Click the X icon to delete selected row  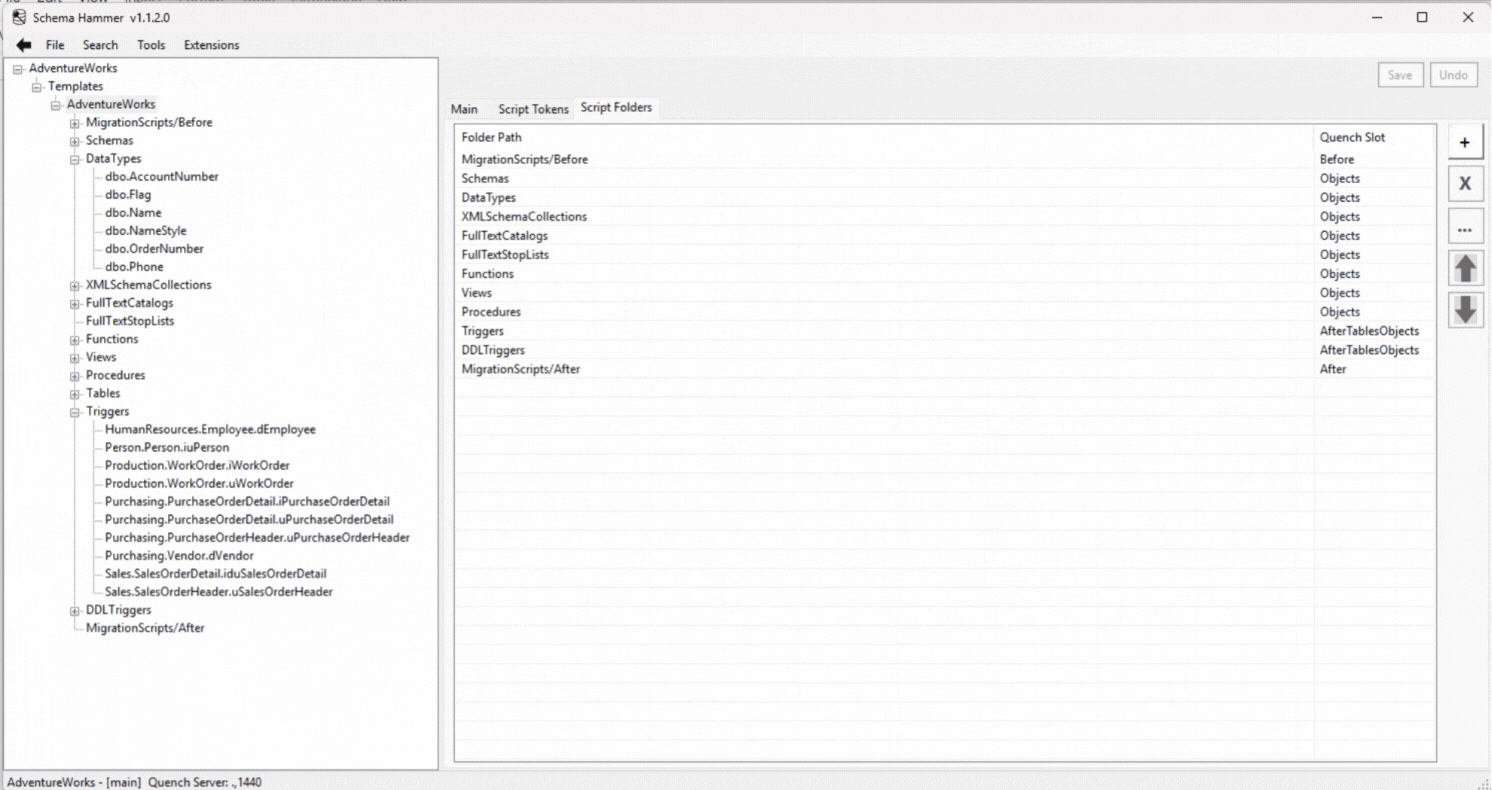(x=1465, y=183)
